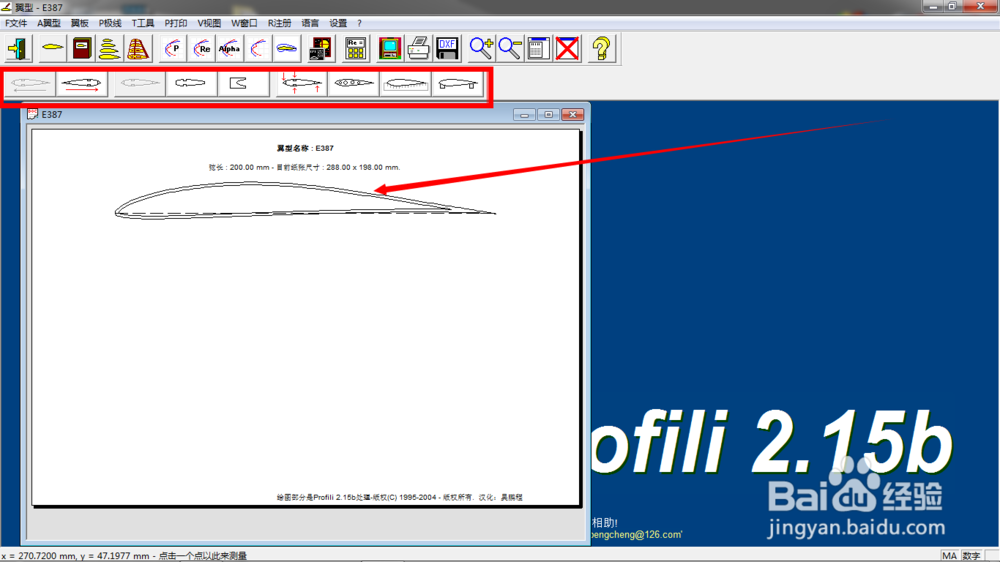Click the airfoil with lightening holes icon
1000x562 pixels.
[353, 84]
